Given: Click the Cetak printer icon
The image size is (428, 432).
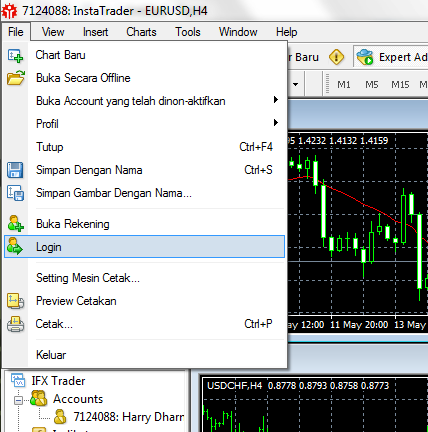Looking at the screenshot, I should click(15, 324).
